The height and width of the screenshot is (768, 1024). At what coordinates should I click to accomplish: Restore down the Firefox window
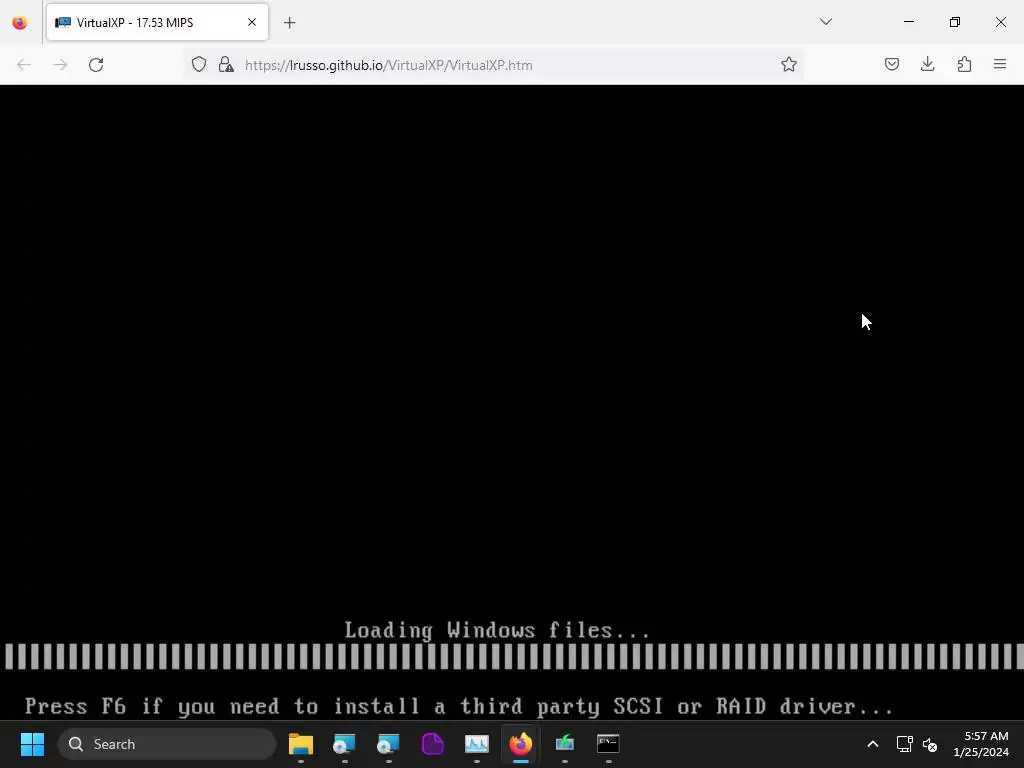[x=954, y=22]
